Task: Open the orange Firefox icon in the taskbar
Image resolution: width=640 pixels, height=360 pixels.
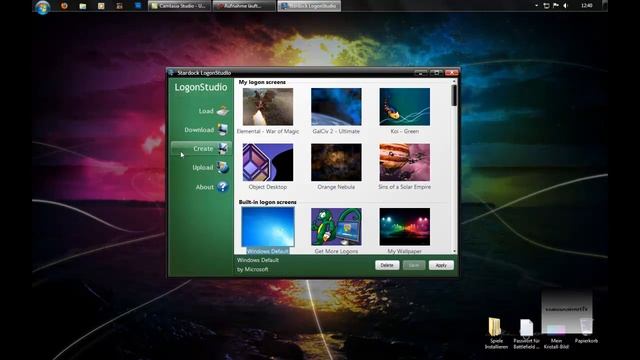Action: (x=64, y=6)
